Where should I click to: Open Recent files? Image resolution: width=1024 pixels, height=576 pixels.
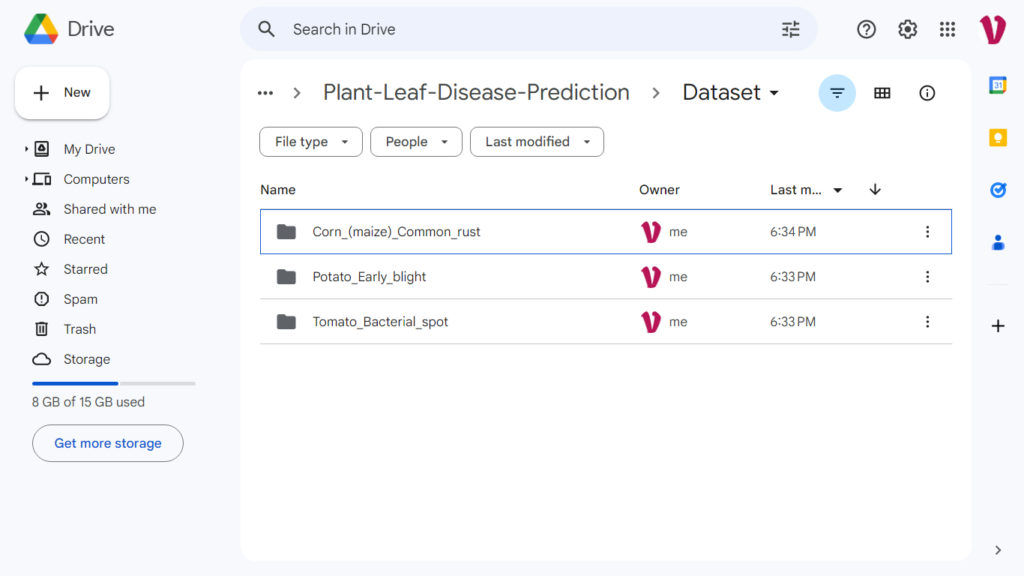[x=84, y=239]
